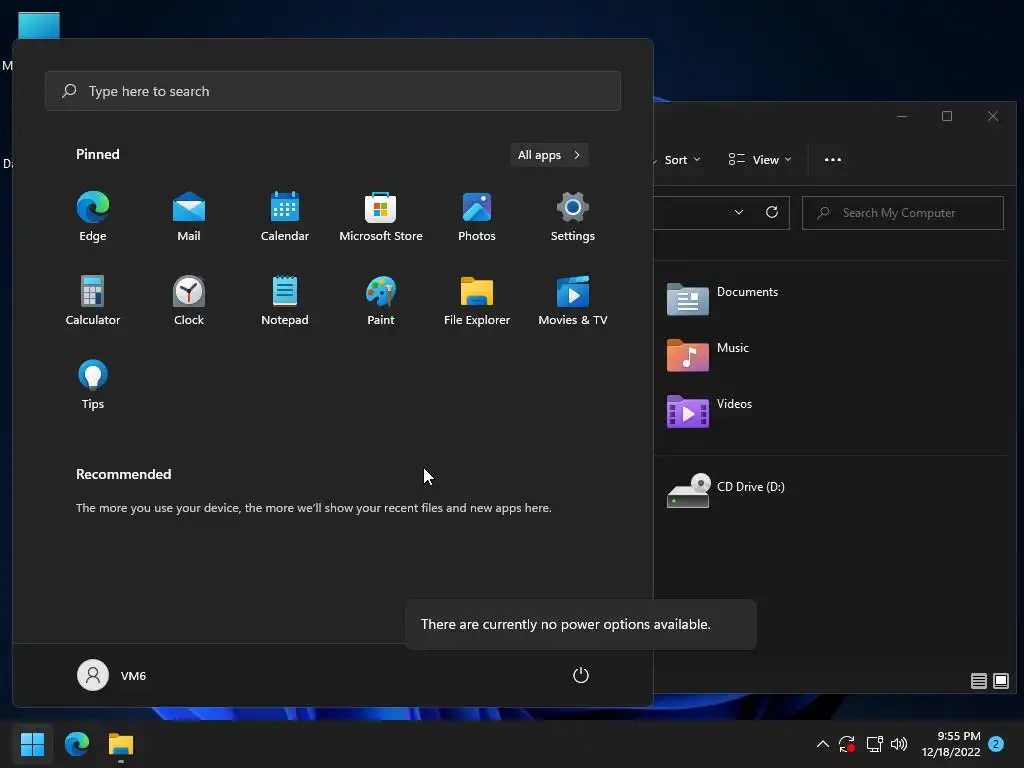The width and height of the screenshot is (1024, 768).
Task: Open the blue desktop icon behind Start menu
Action: coord(39,25)
